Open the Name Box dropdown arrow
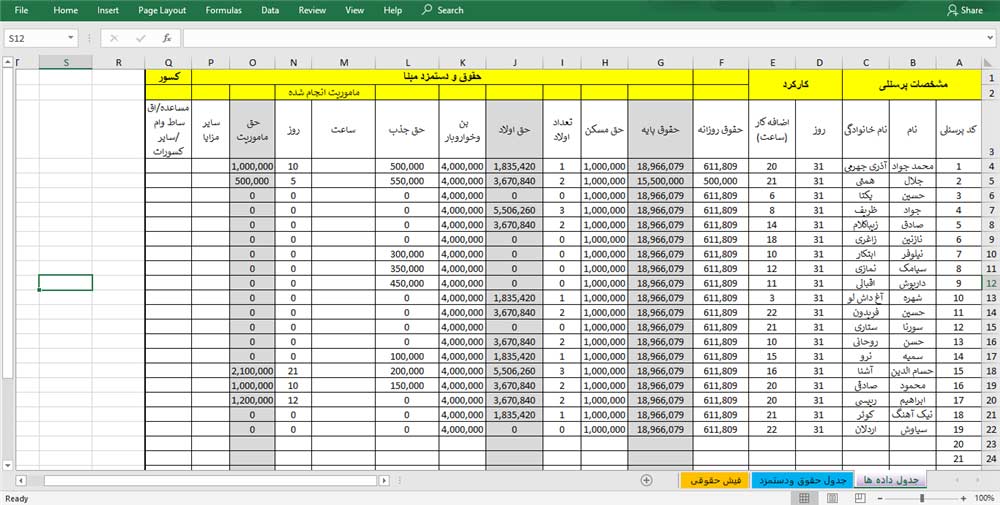The image size is (1000, 505). pos(70,38)
